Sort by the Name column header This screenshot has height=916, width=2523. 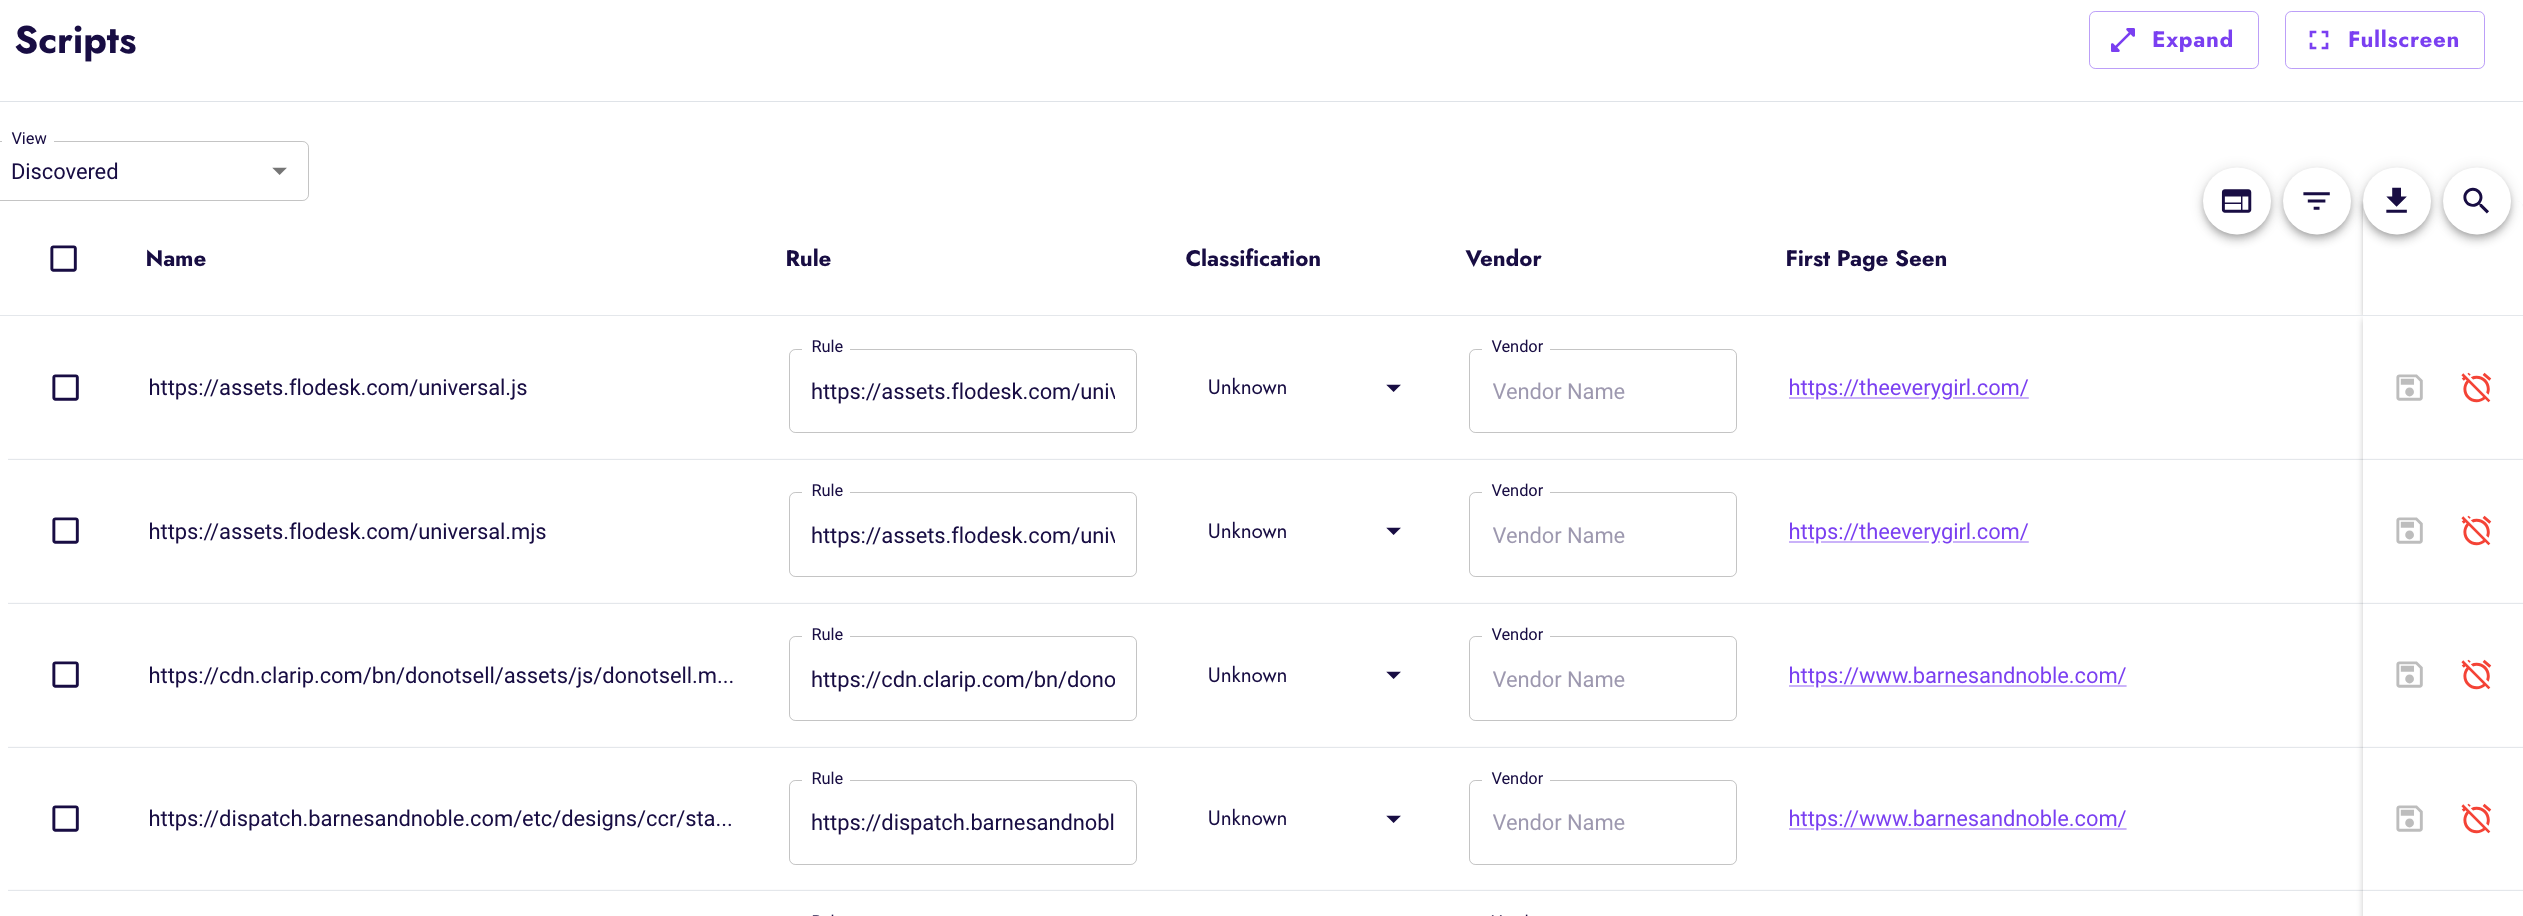point(176,259)
